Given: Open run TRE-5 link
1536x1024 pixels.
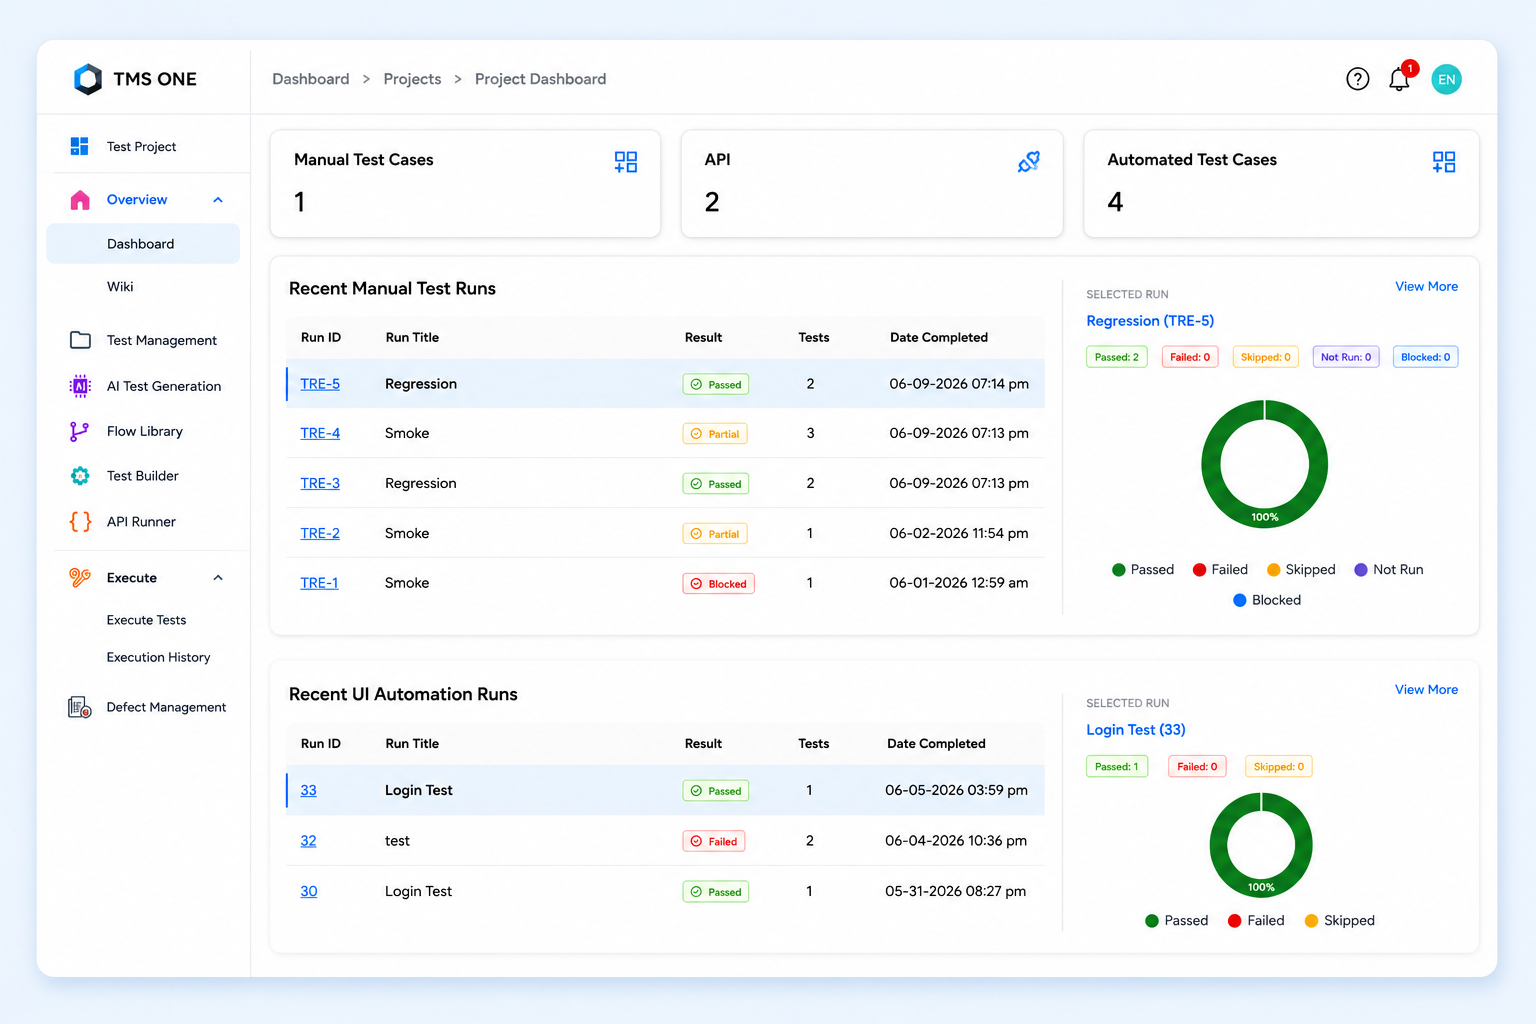Looking at the screenshot, I should coord(320,384).
